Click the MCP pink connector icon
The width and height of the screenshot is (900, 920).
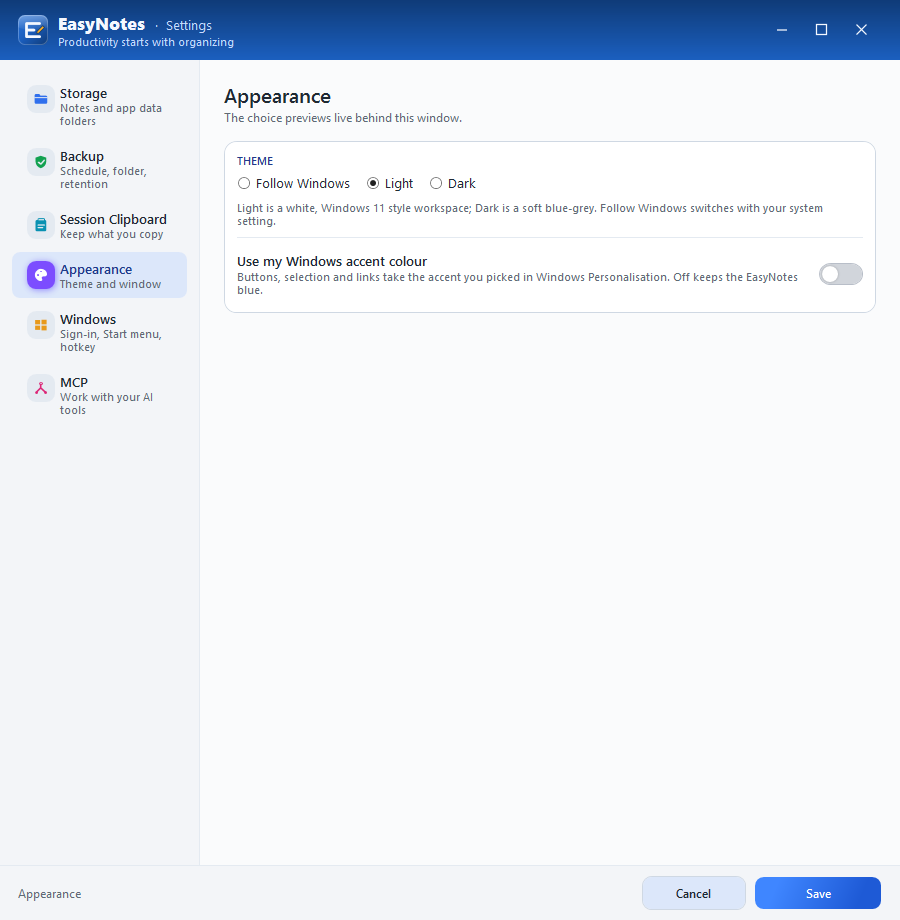tap(40, 388)
